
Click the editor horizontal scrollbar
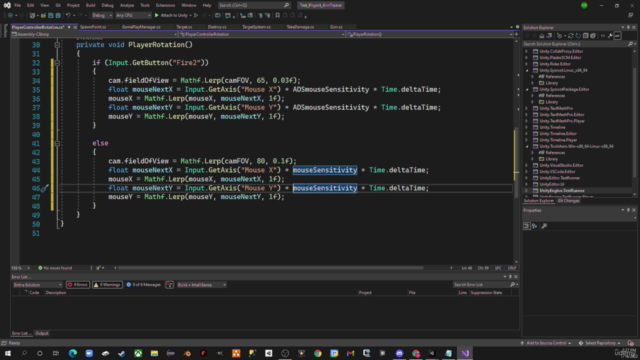tap(271, 268)
